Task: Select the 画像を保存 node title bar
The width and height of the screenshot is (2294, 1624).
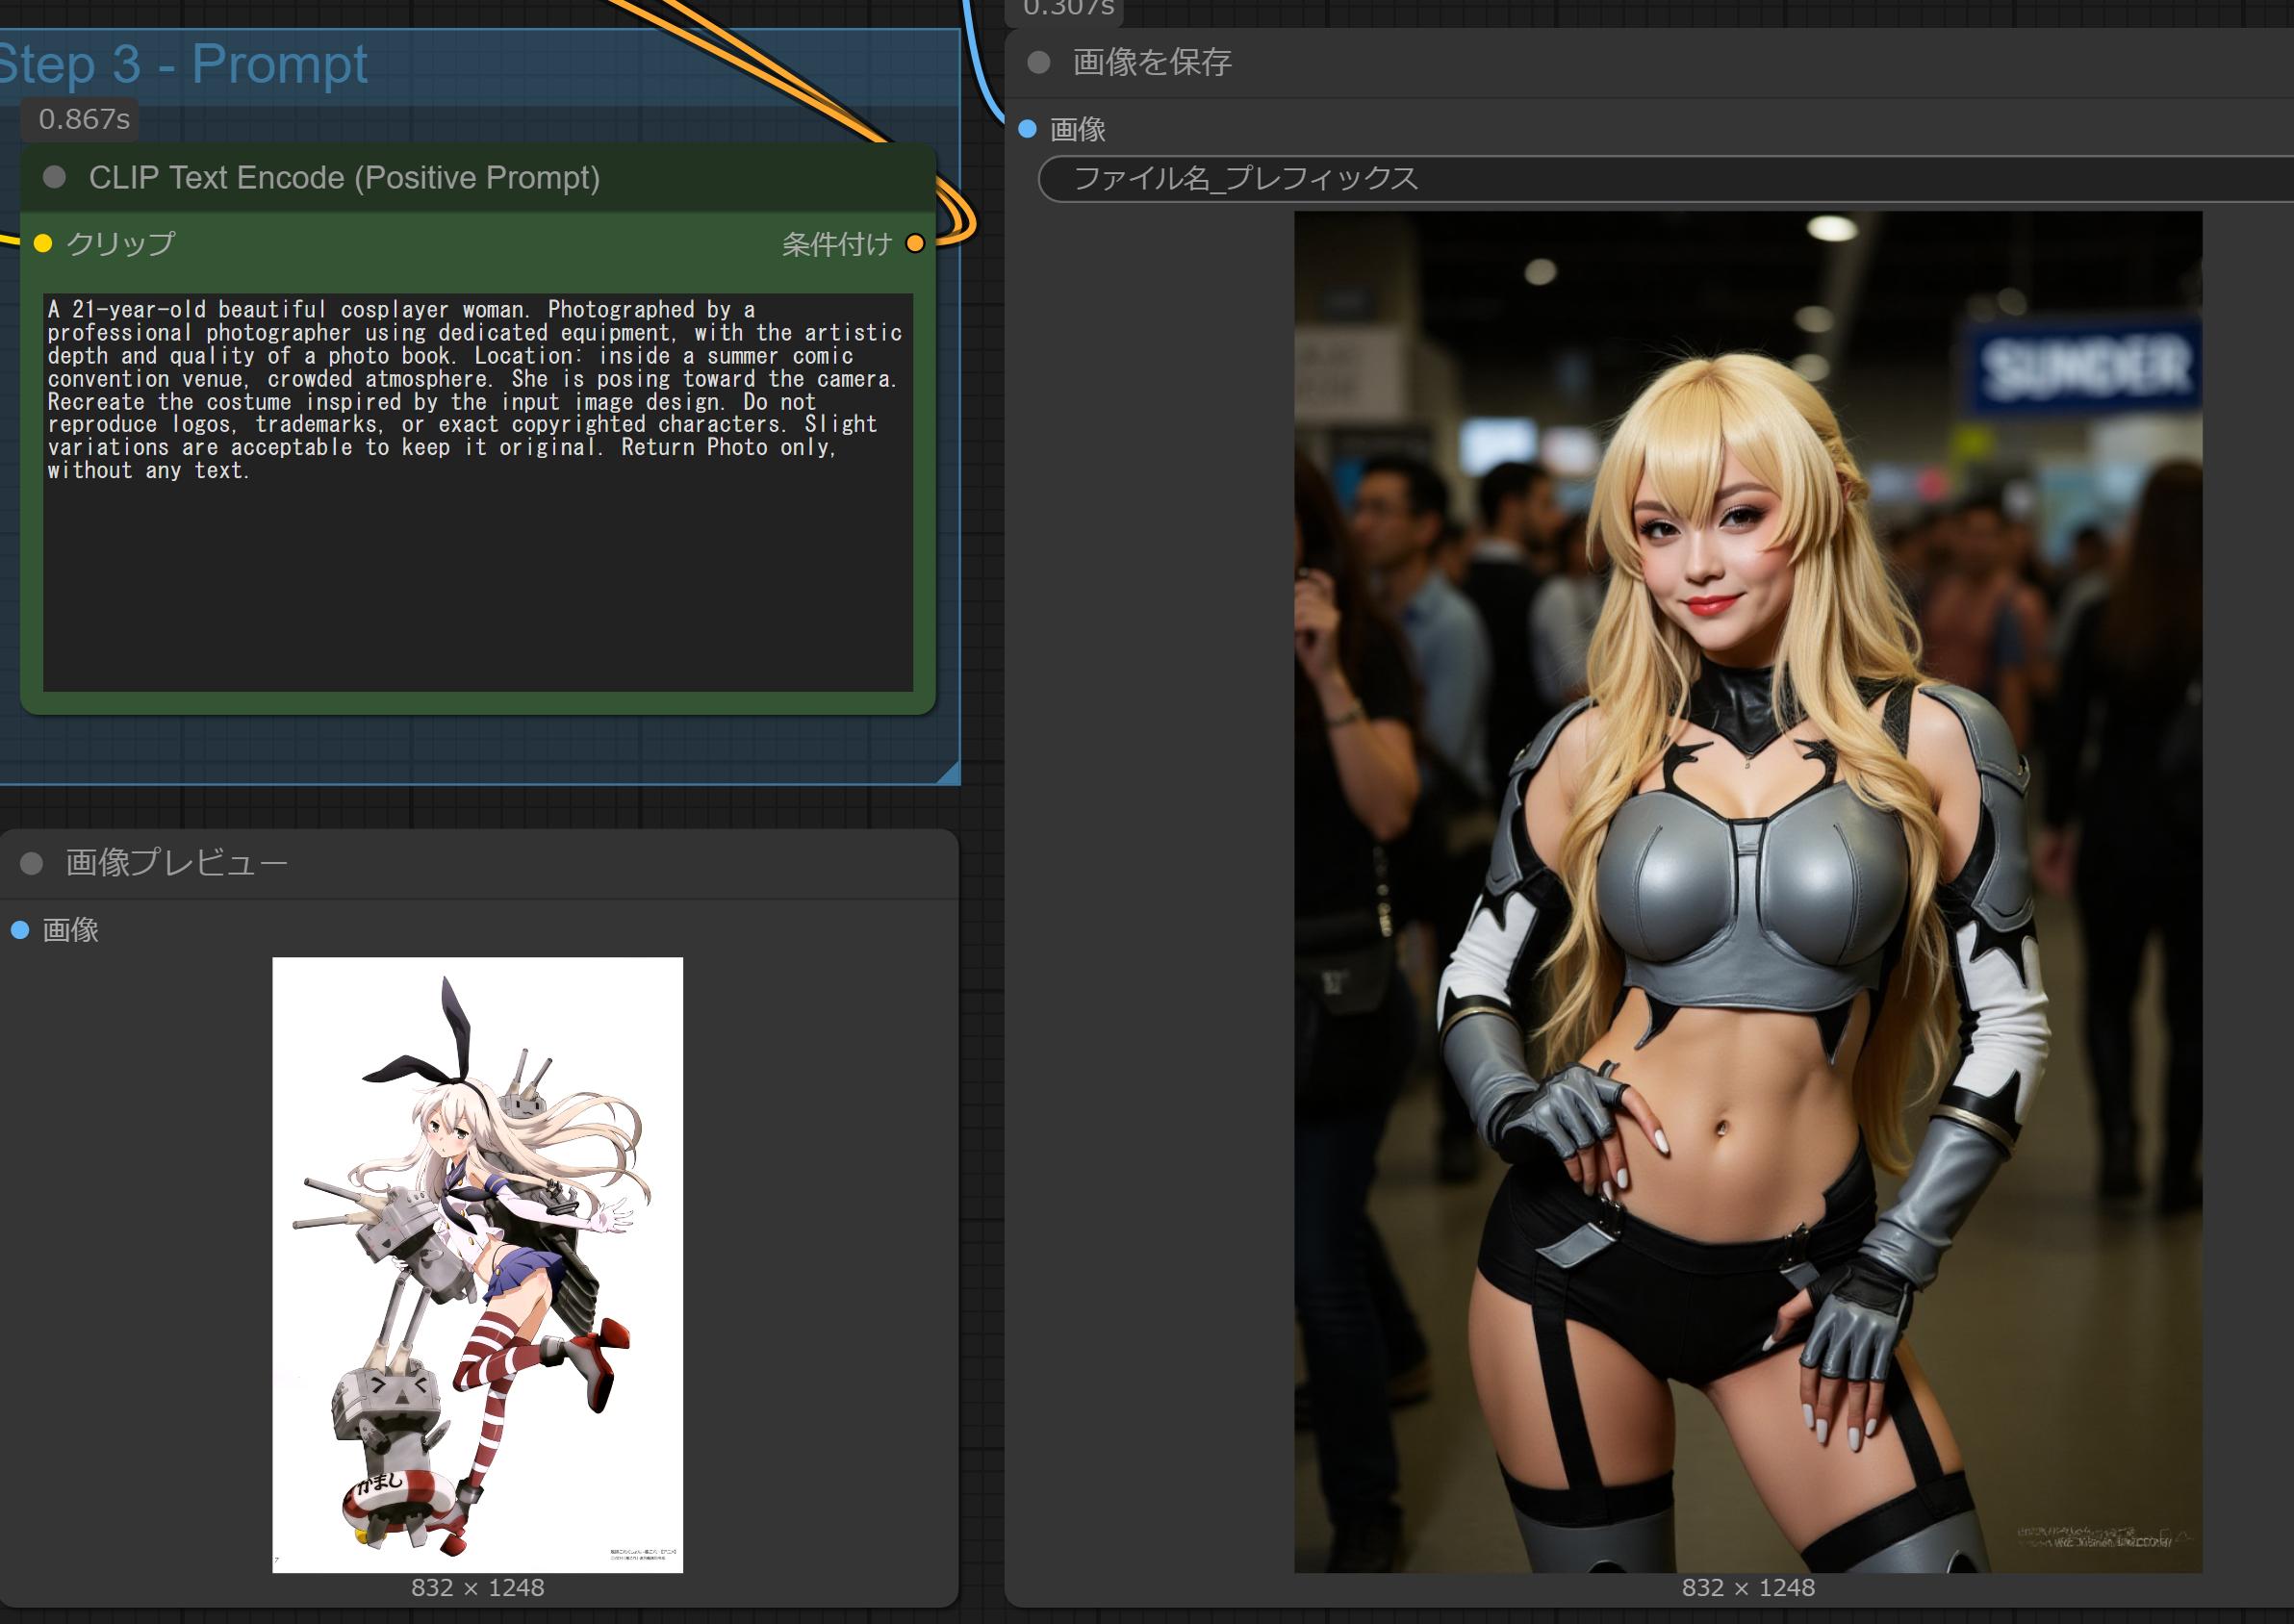Action: (1152, 63)
